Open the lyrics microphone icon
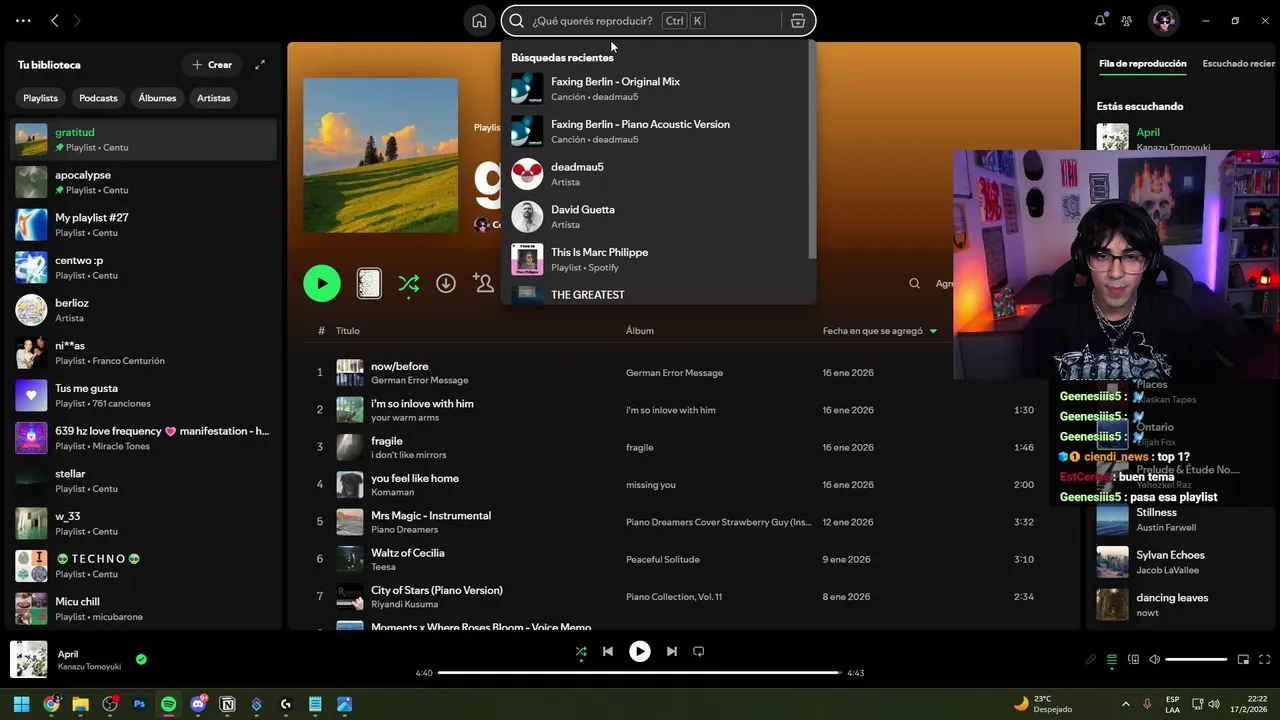Viewport: 1280px width, 720px height. [1091, 660]
